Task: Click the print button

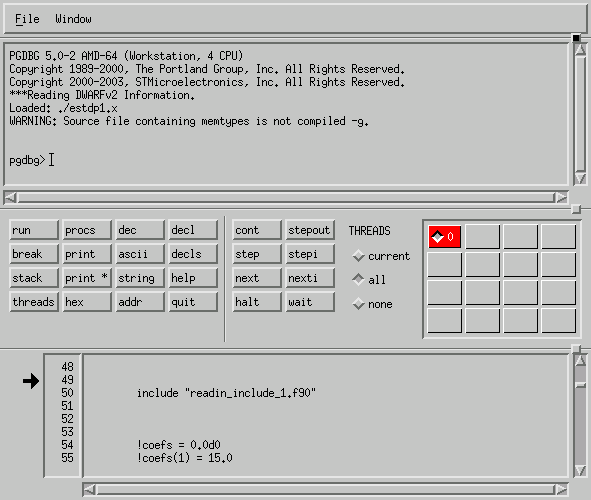Action: tap(87, 254)
